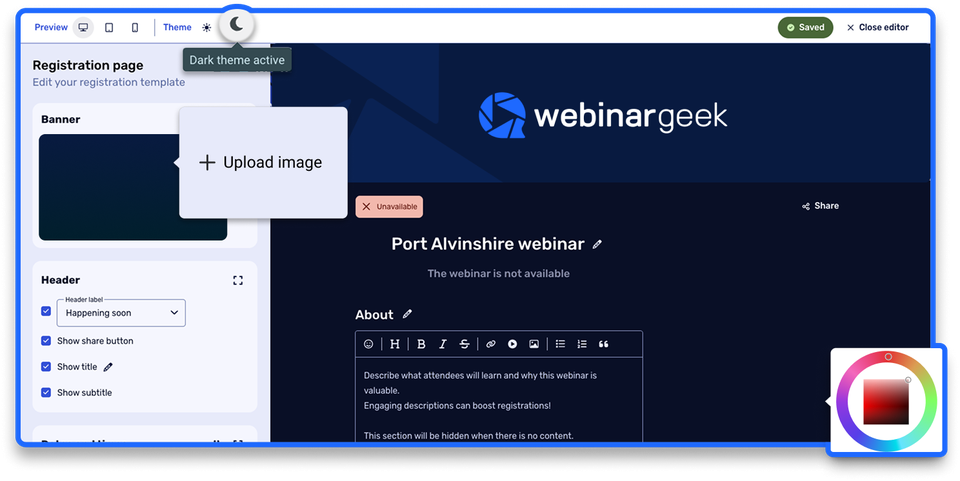
Task: Insert a link in the editor
Action: click(x=490, y=344)
